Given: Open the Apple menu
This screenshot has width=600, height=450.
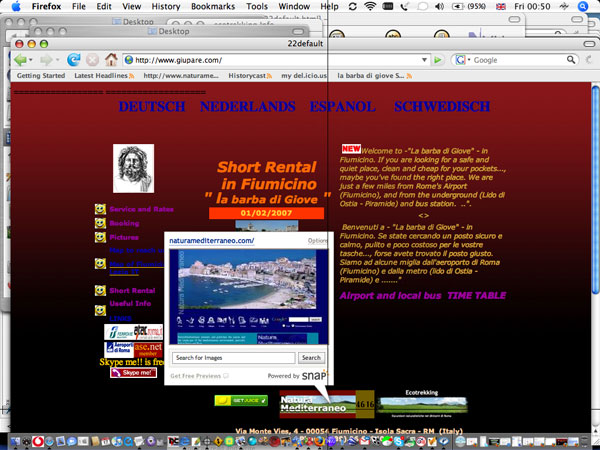Looking at the screenshot, I should (16, 6).
